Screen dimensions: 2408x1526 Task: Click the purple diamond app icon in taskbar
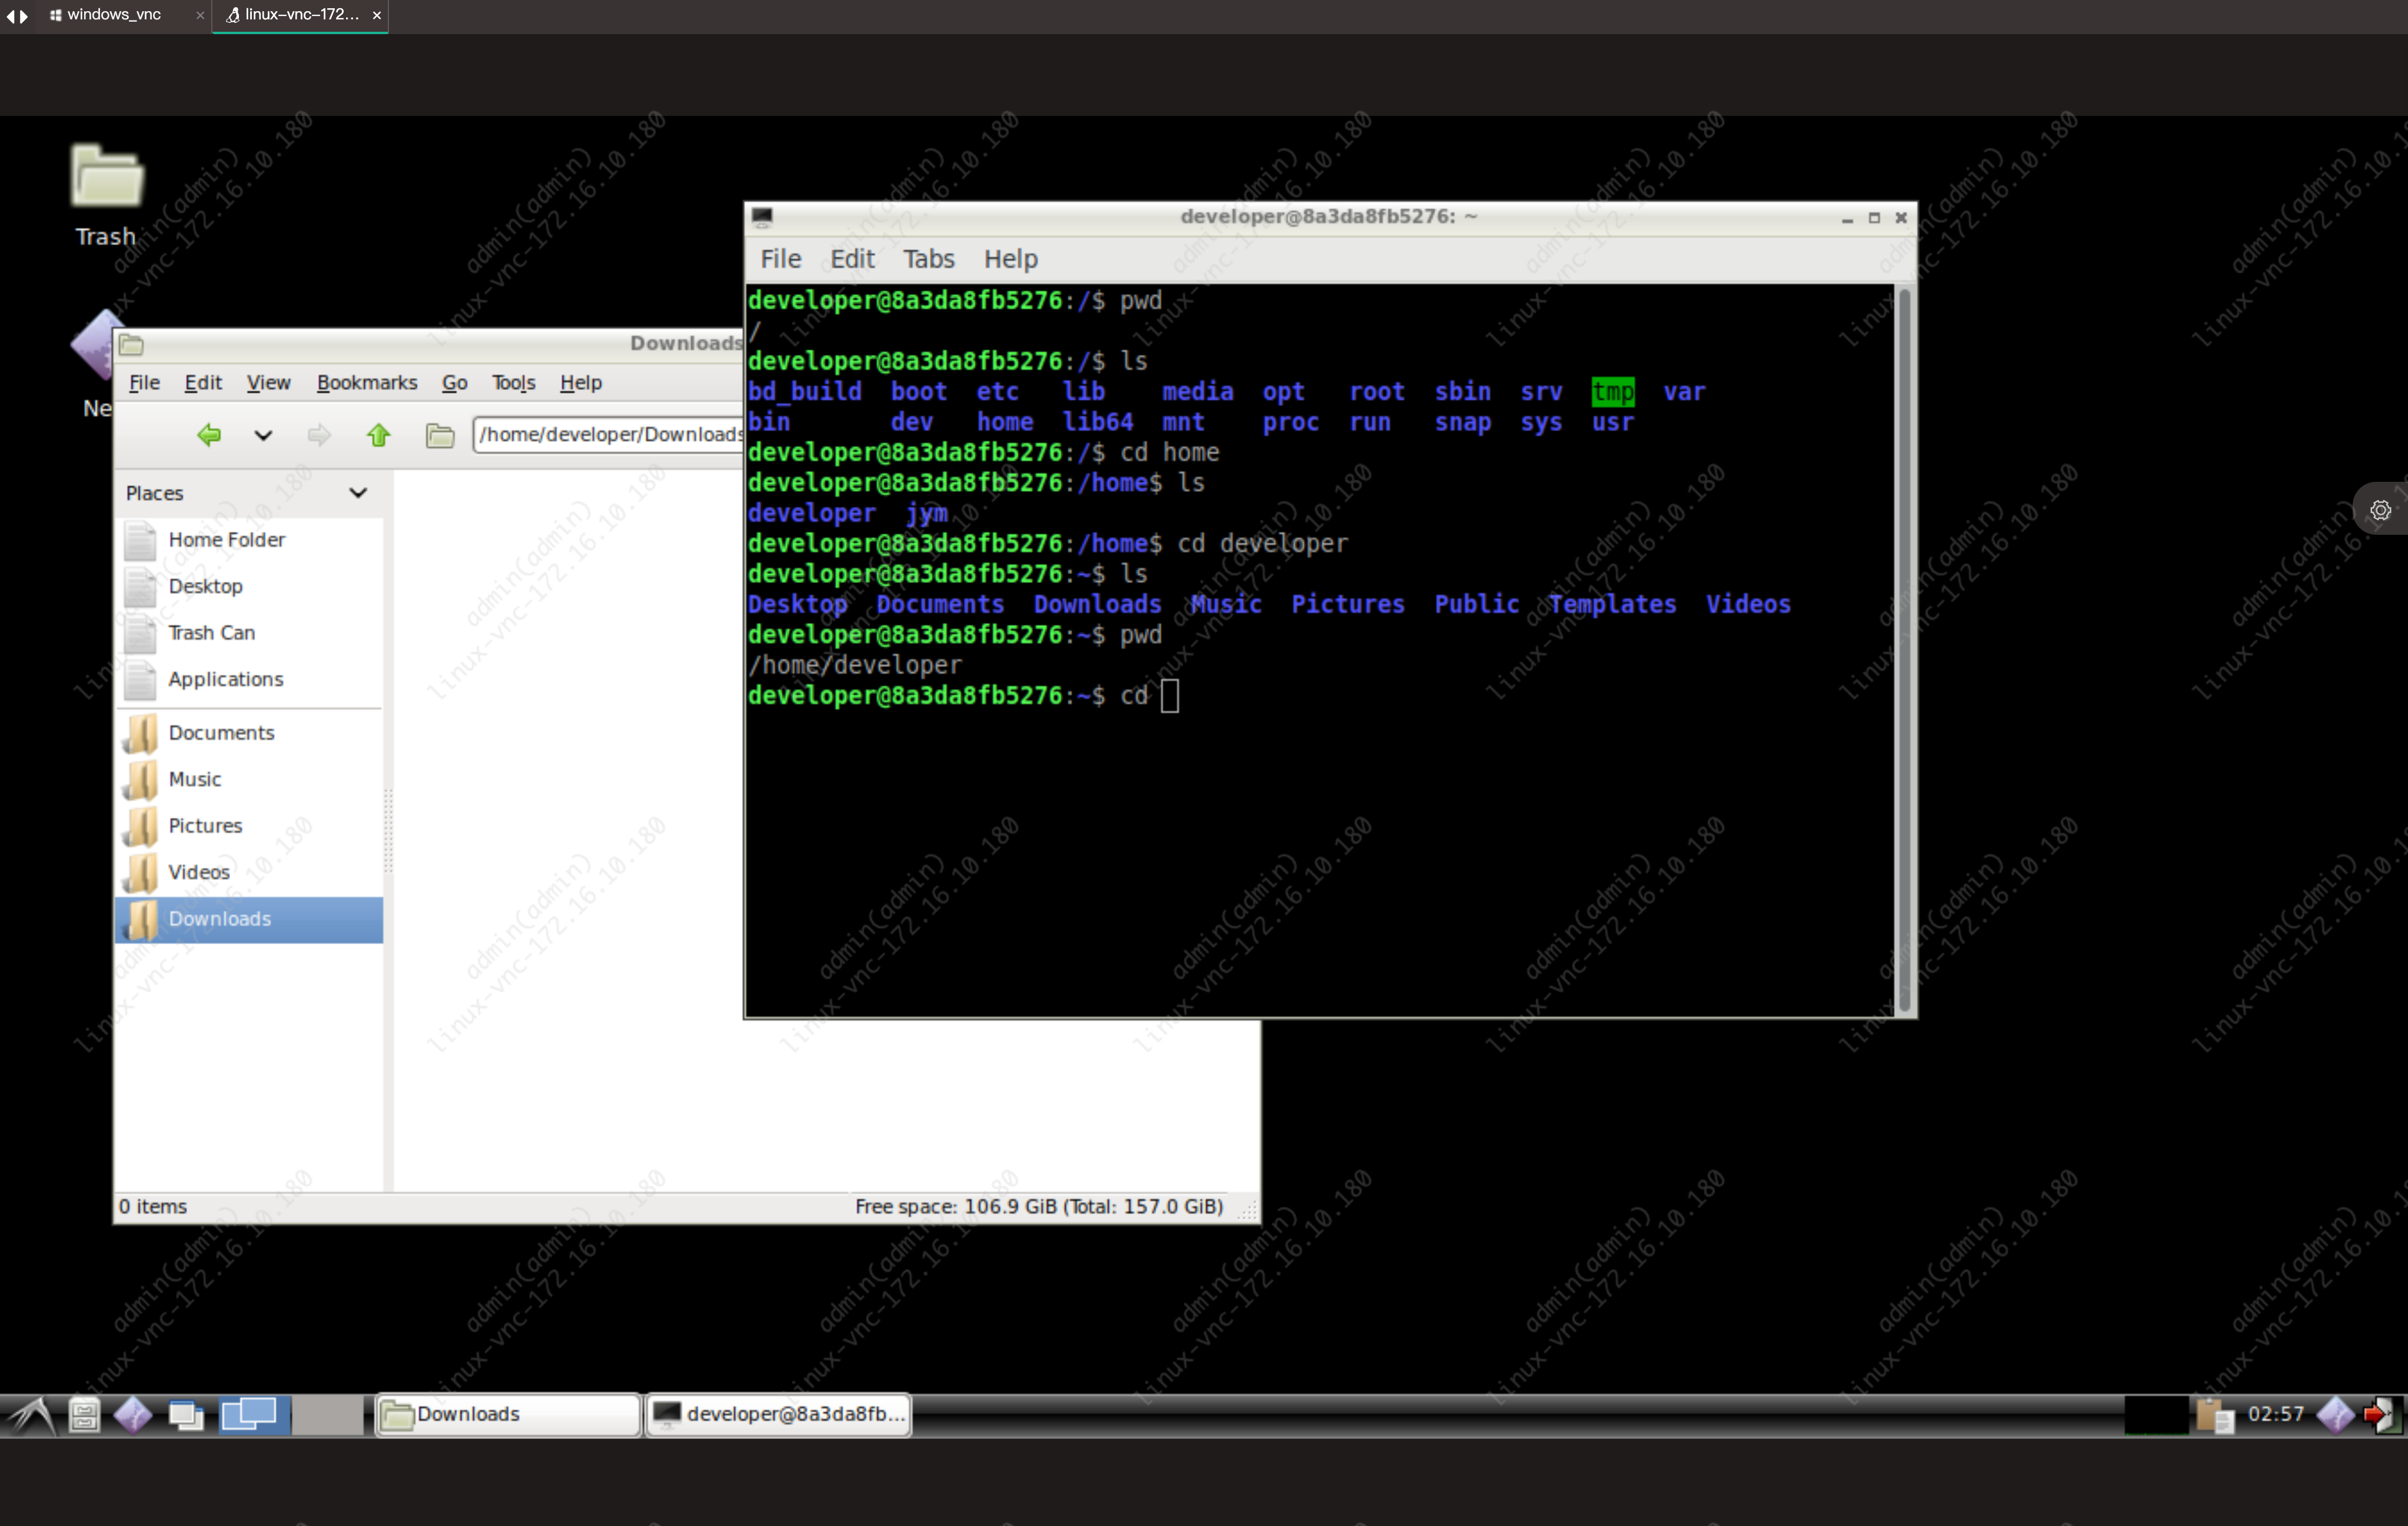click(133, 1415)
